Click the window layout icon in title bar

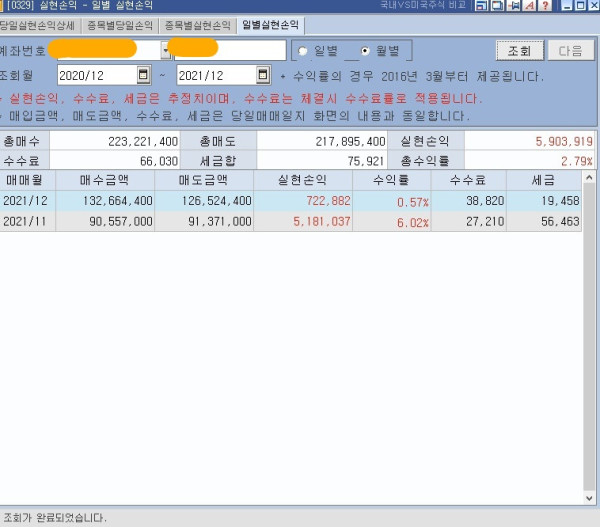(481, 5)
